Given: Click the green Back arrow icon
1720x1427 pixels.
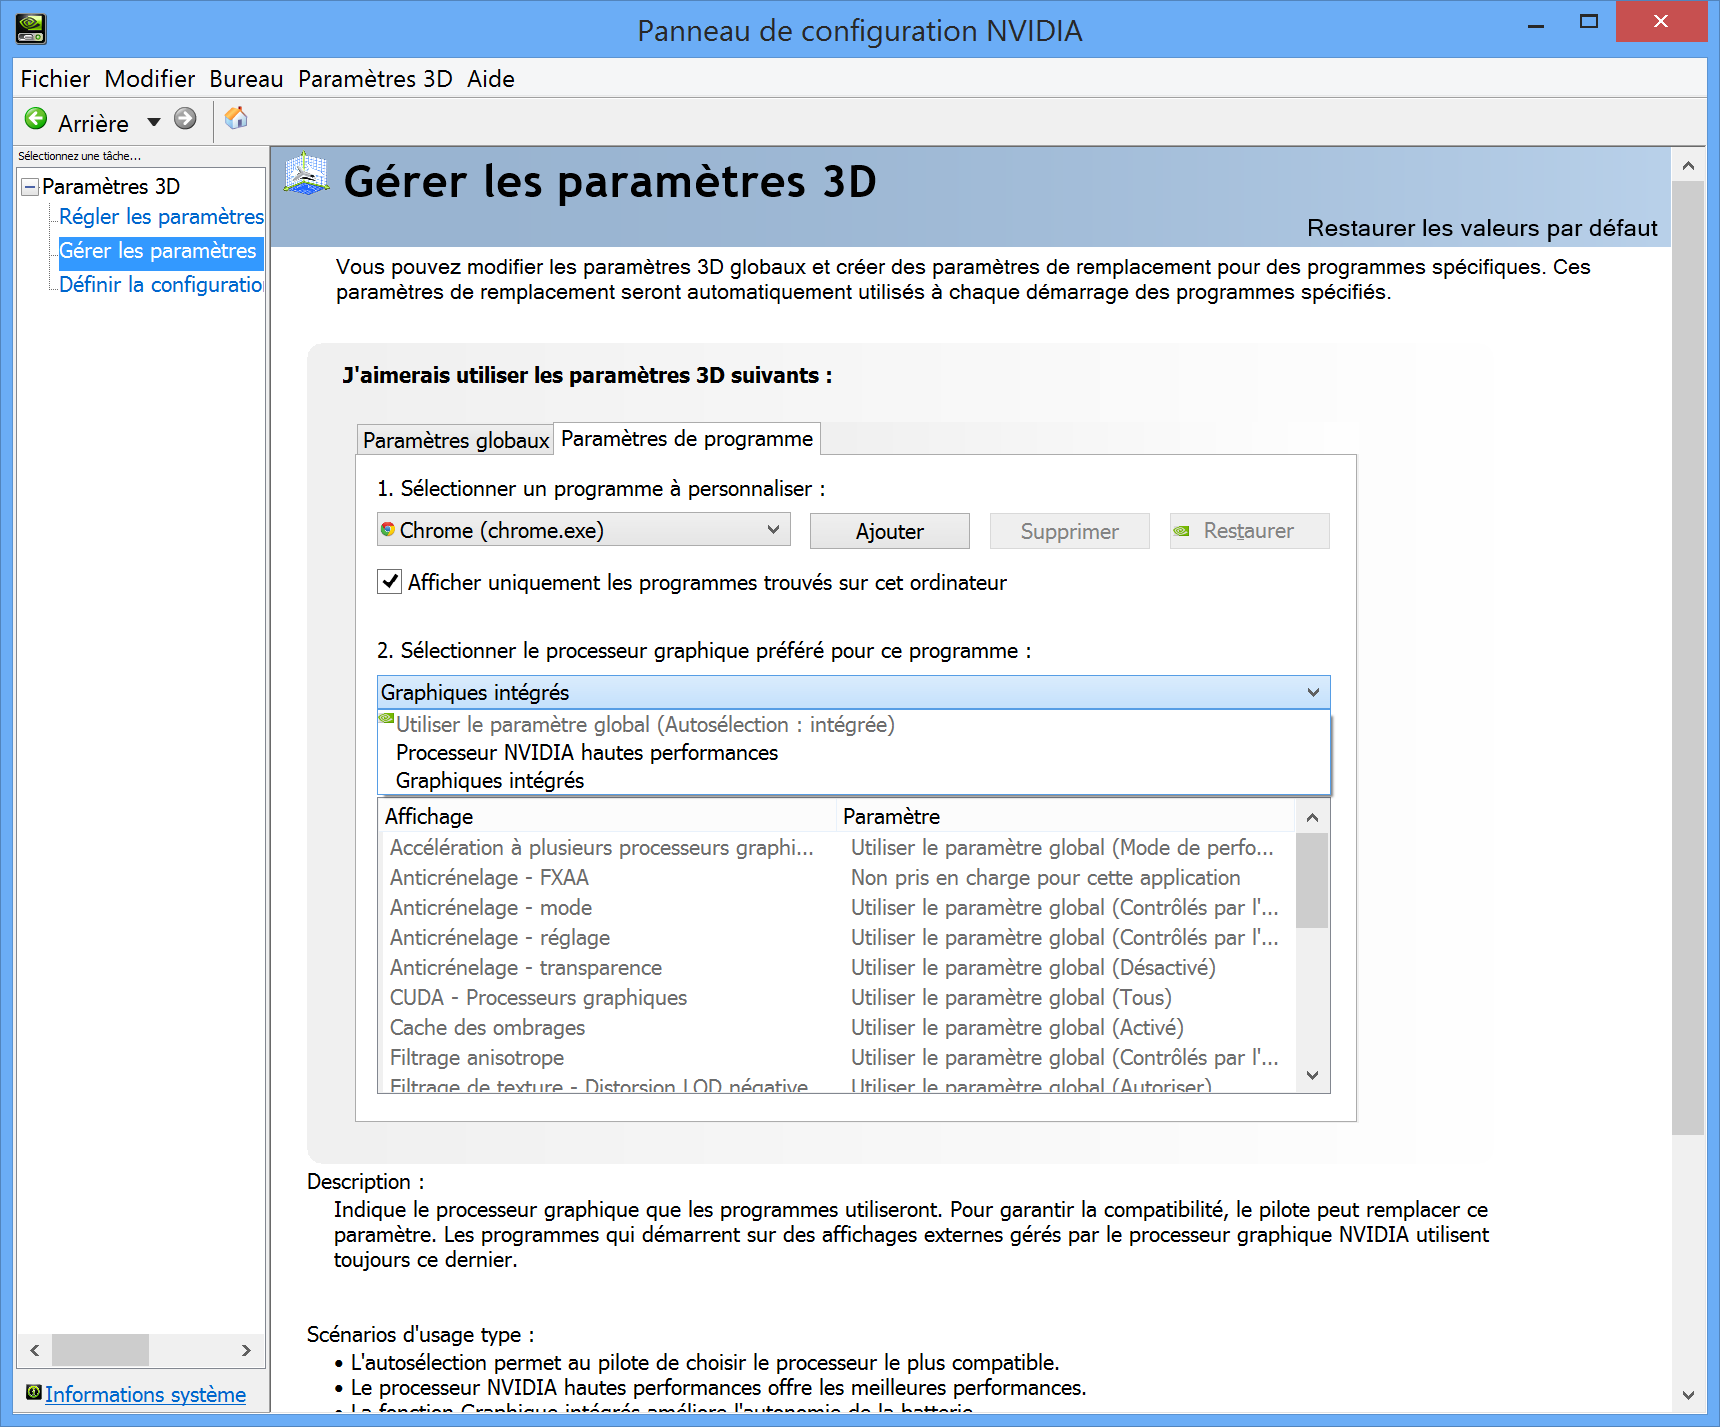Looking at the screenshot, I should click(x=36, y=120).
